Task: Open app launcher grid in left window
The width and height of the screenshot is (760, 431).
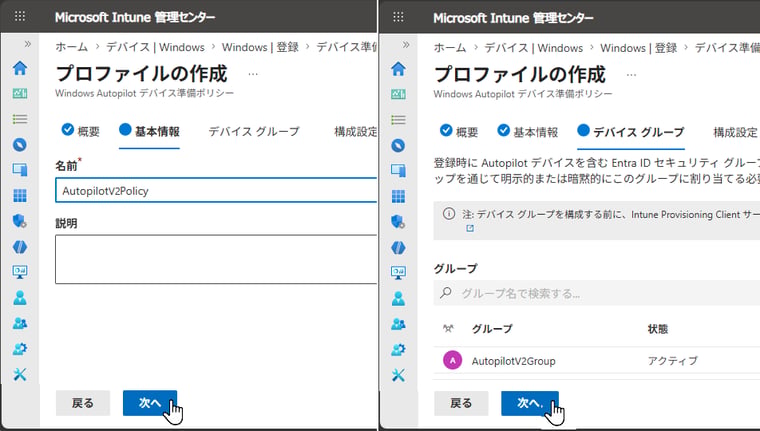Action: pyautogui.click(x=20, y=16)
